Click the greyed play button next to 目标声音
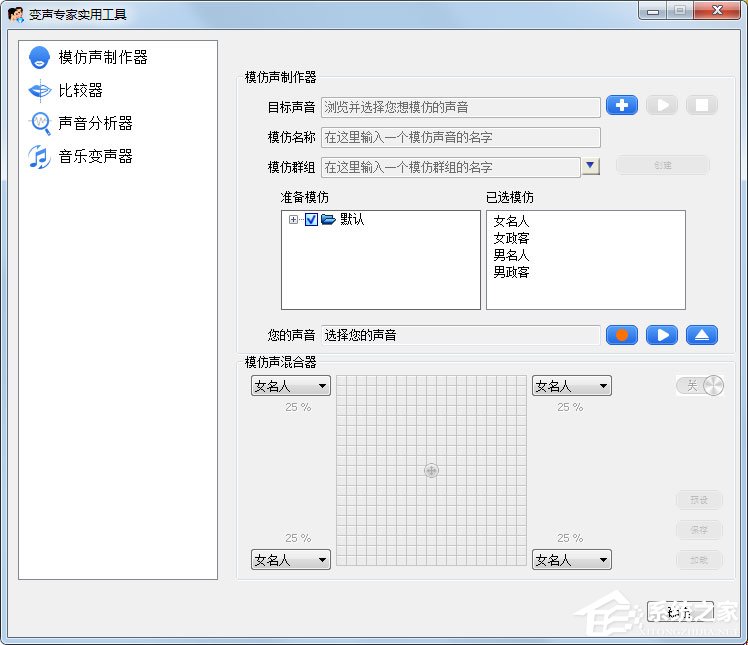The width and height of the screenshot is (748, 645). (x=662, y=105)
